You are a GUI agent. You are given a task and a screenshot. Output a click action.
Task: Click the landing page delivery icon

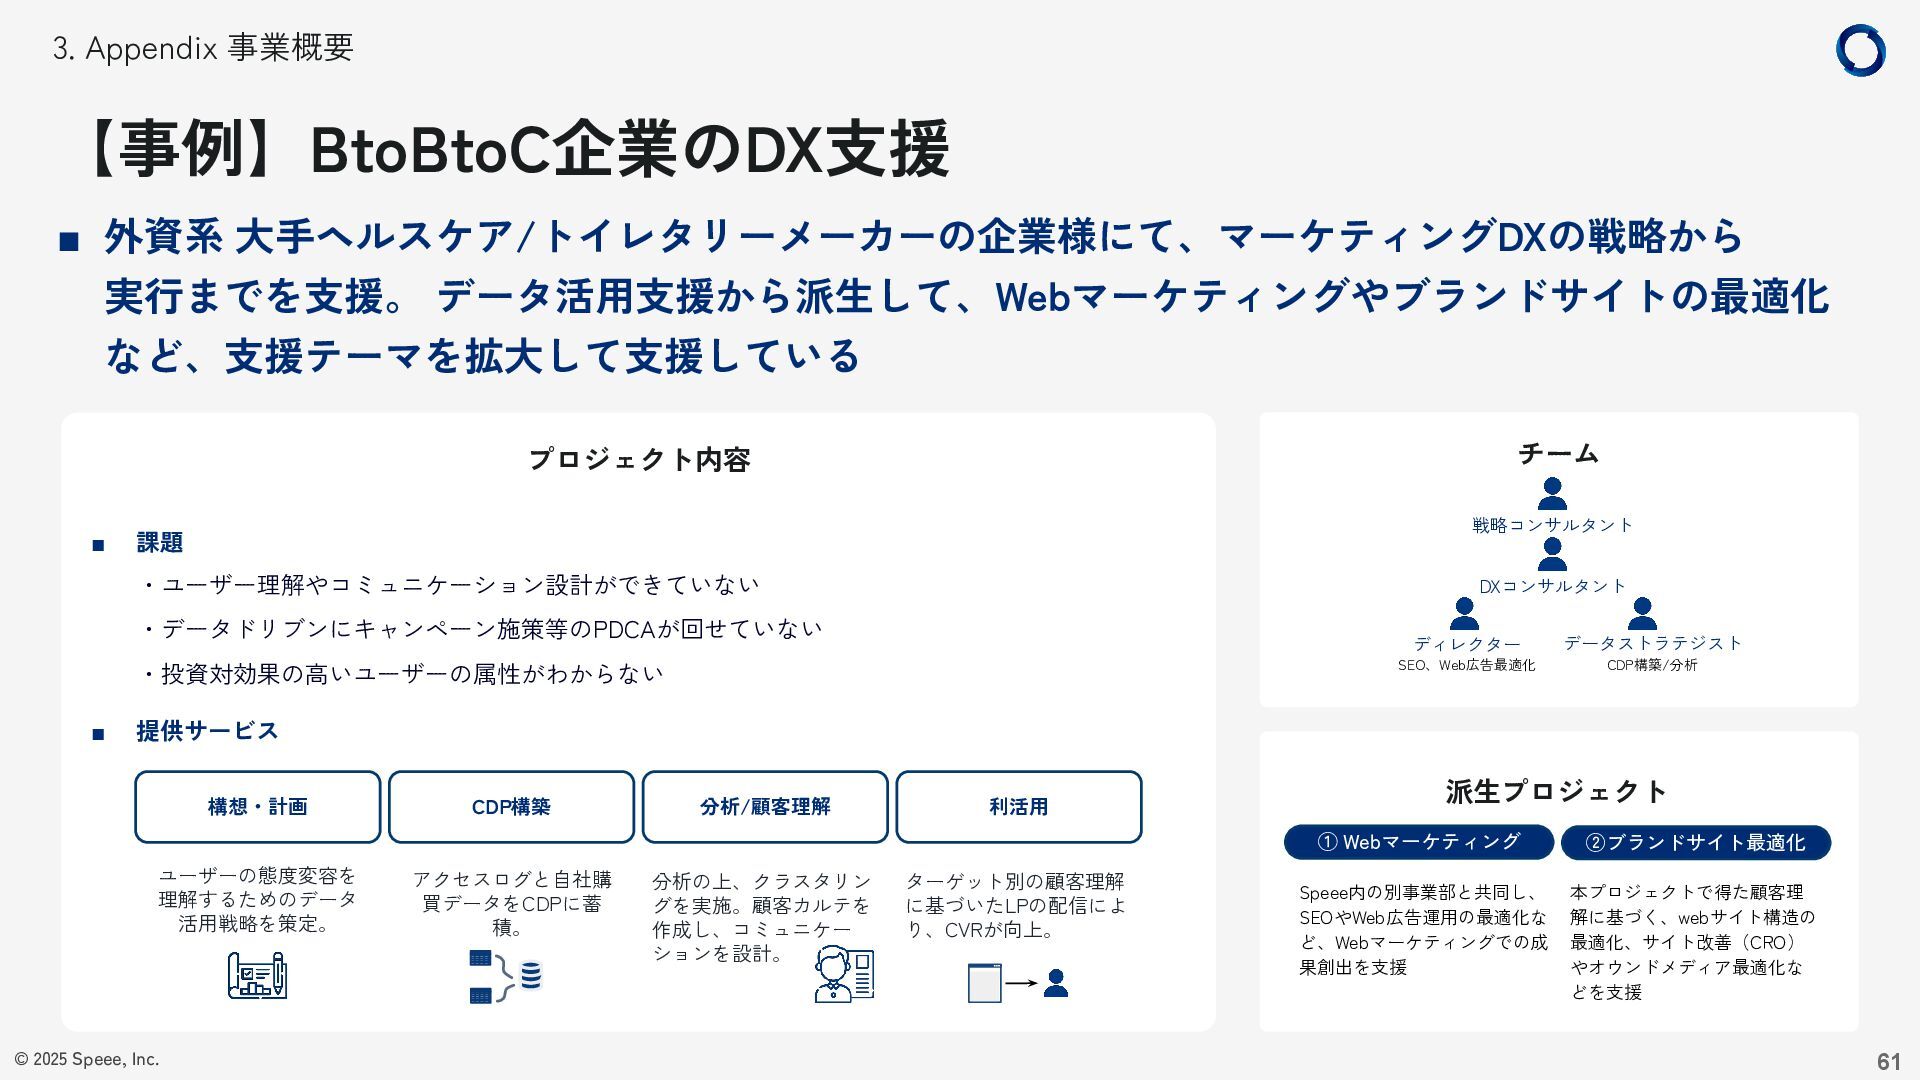click(1017, 983)
